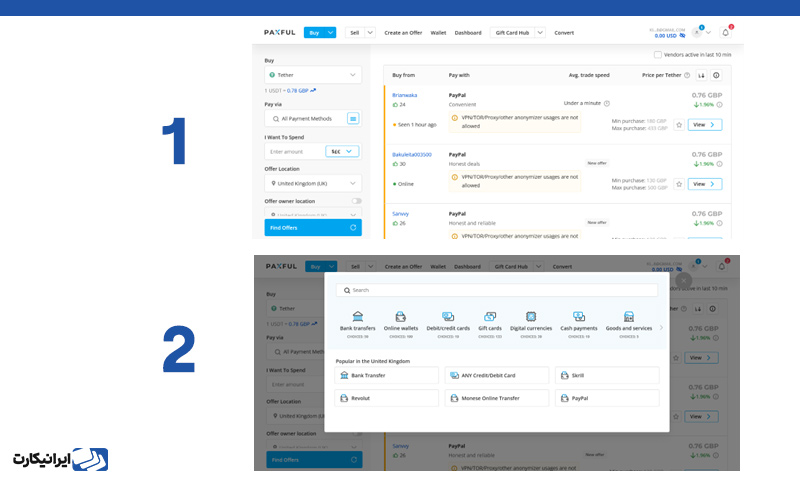Click the info icon at offers header end
The image size is (800, 477).
point(716,76)
